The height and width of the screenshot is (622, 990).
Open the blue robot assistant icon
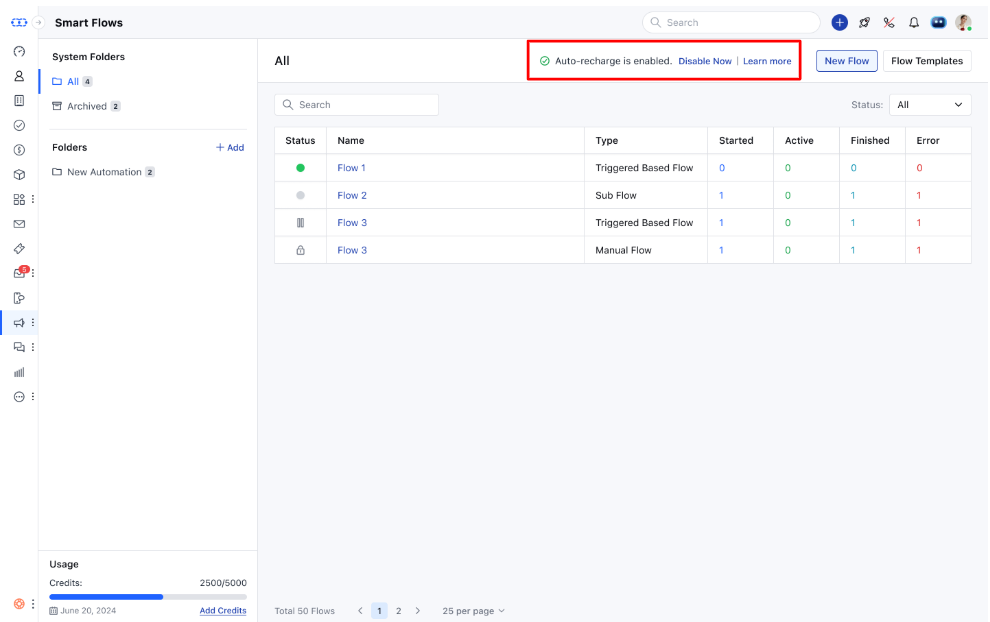coord(938,23)
